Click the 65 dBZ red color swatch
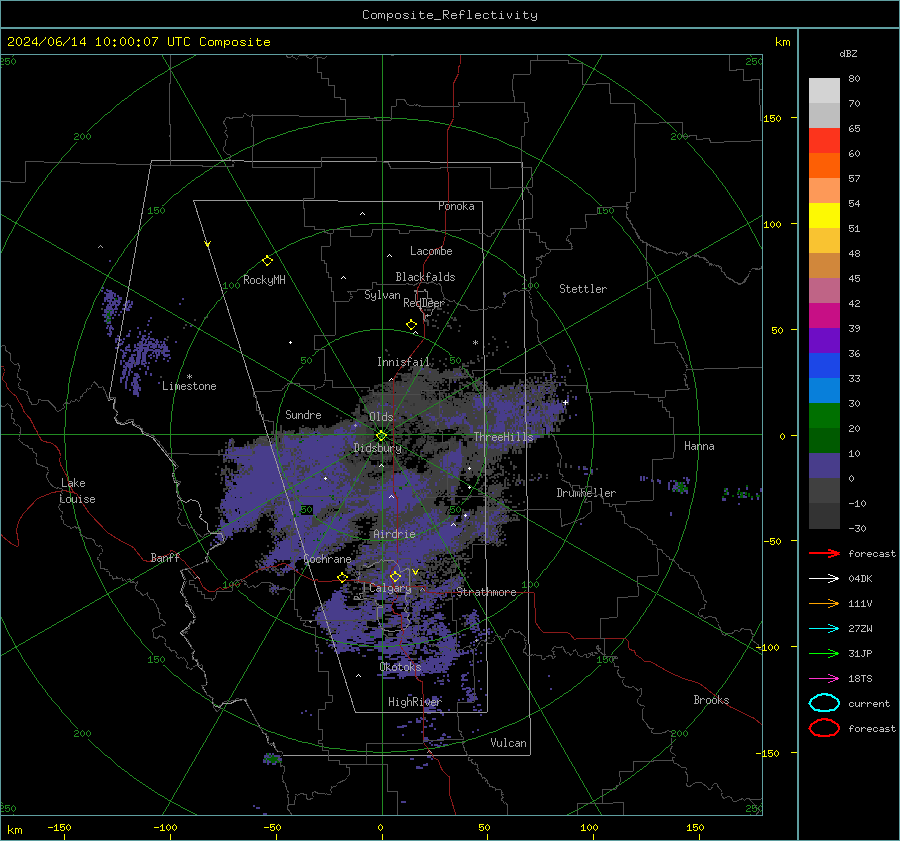900x841 pixels. pyautogui.click(x=824, y=140)
